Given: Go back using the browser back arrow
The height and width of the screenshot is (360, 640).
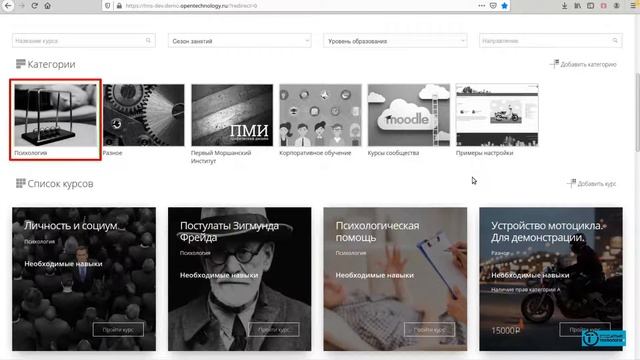Looking at the screenshot, I should (x=8, y=6).
